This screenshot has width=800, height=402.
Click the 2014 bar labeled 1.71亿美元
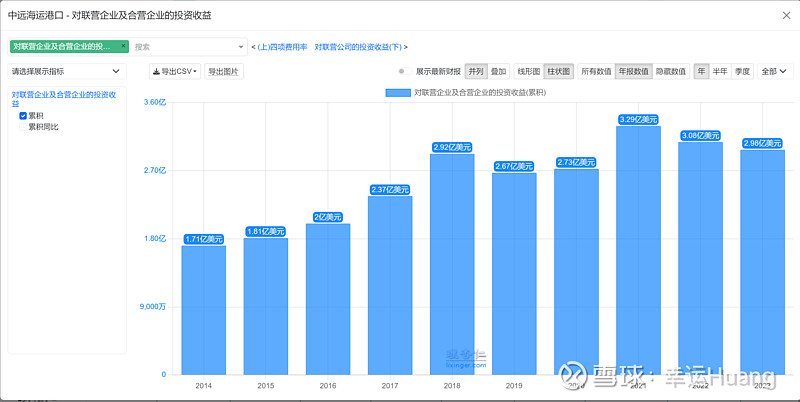204,310
